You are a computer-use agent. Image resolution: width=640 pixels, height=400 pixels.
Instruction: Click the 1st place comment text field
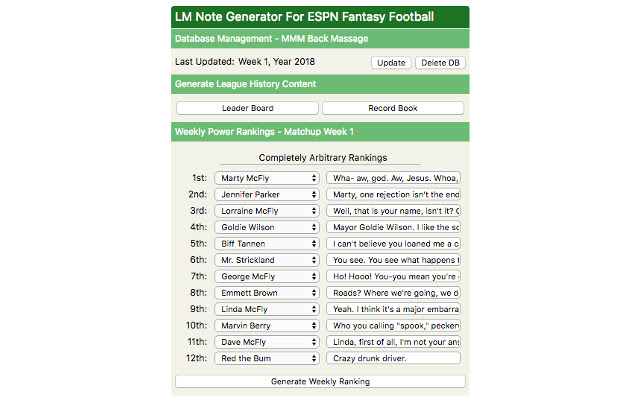click(x=393, y=178)
